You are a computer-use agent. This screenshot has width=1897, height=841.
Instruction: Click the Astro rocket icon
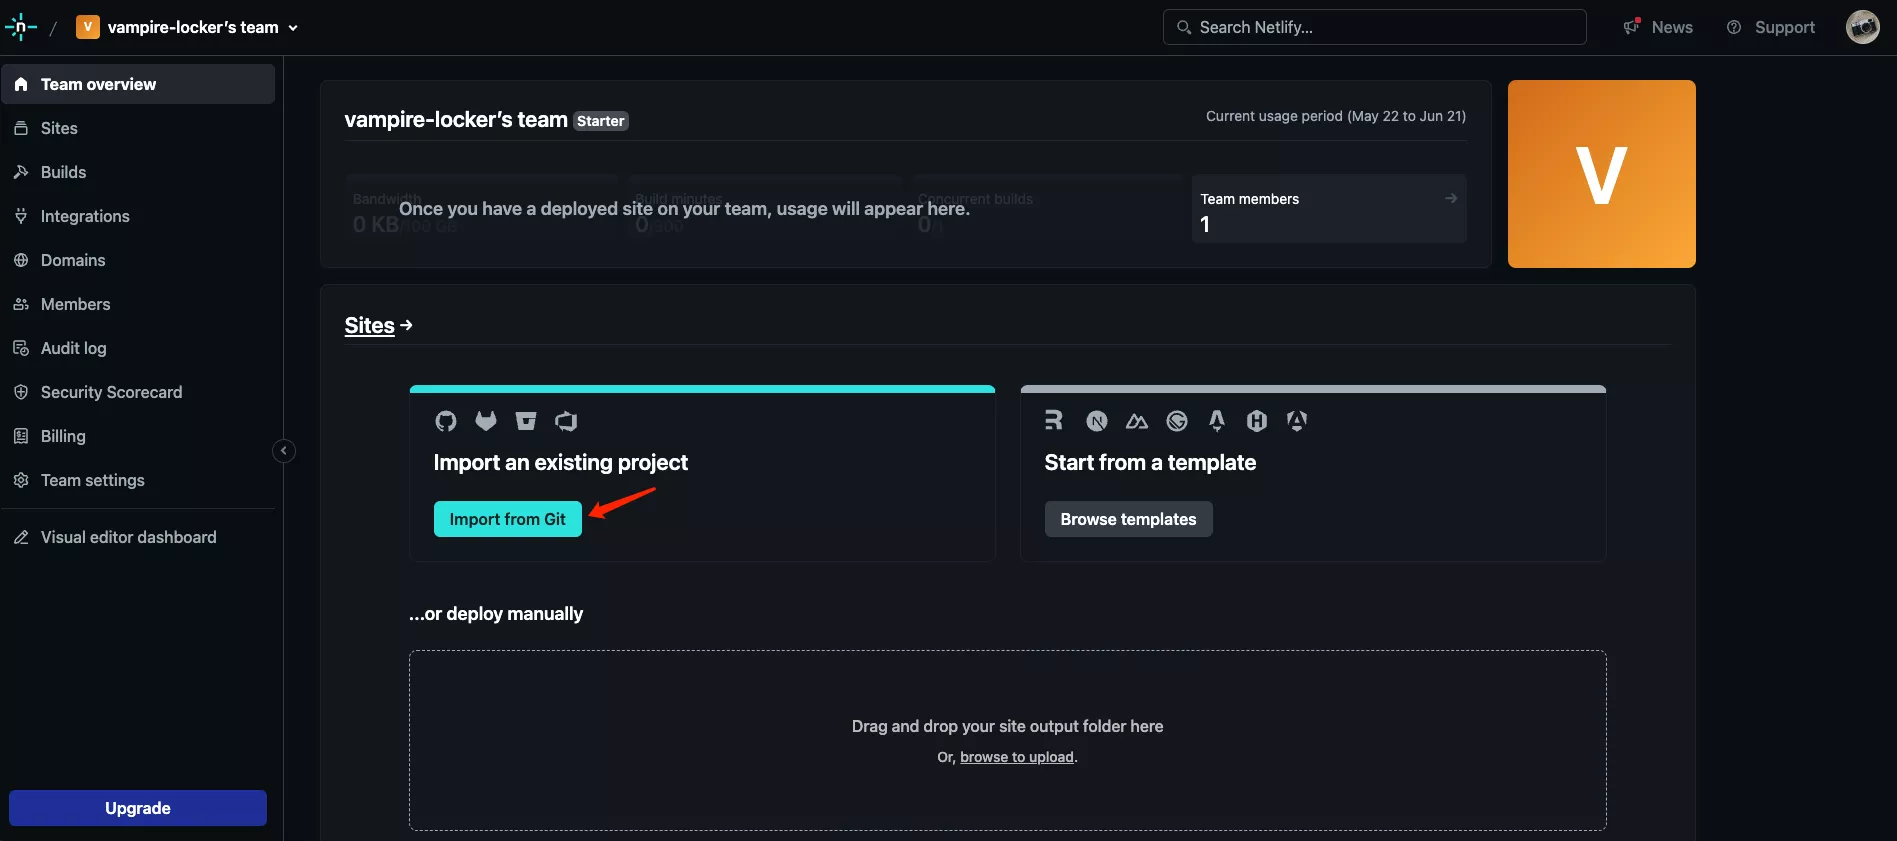[1217, 421]
